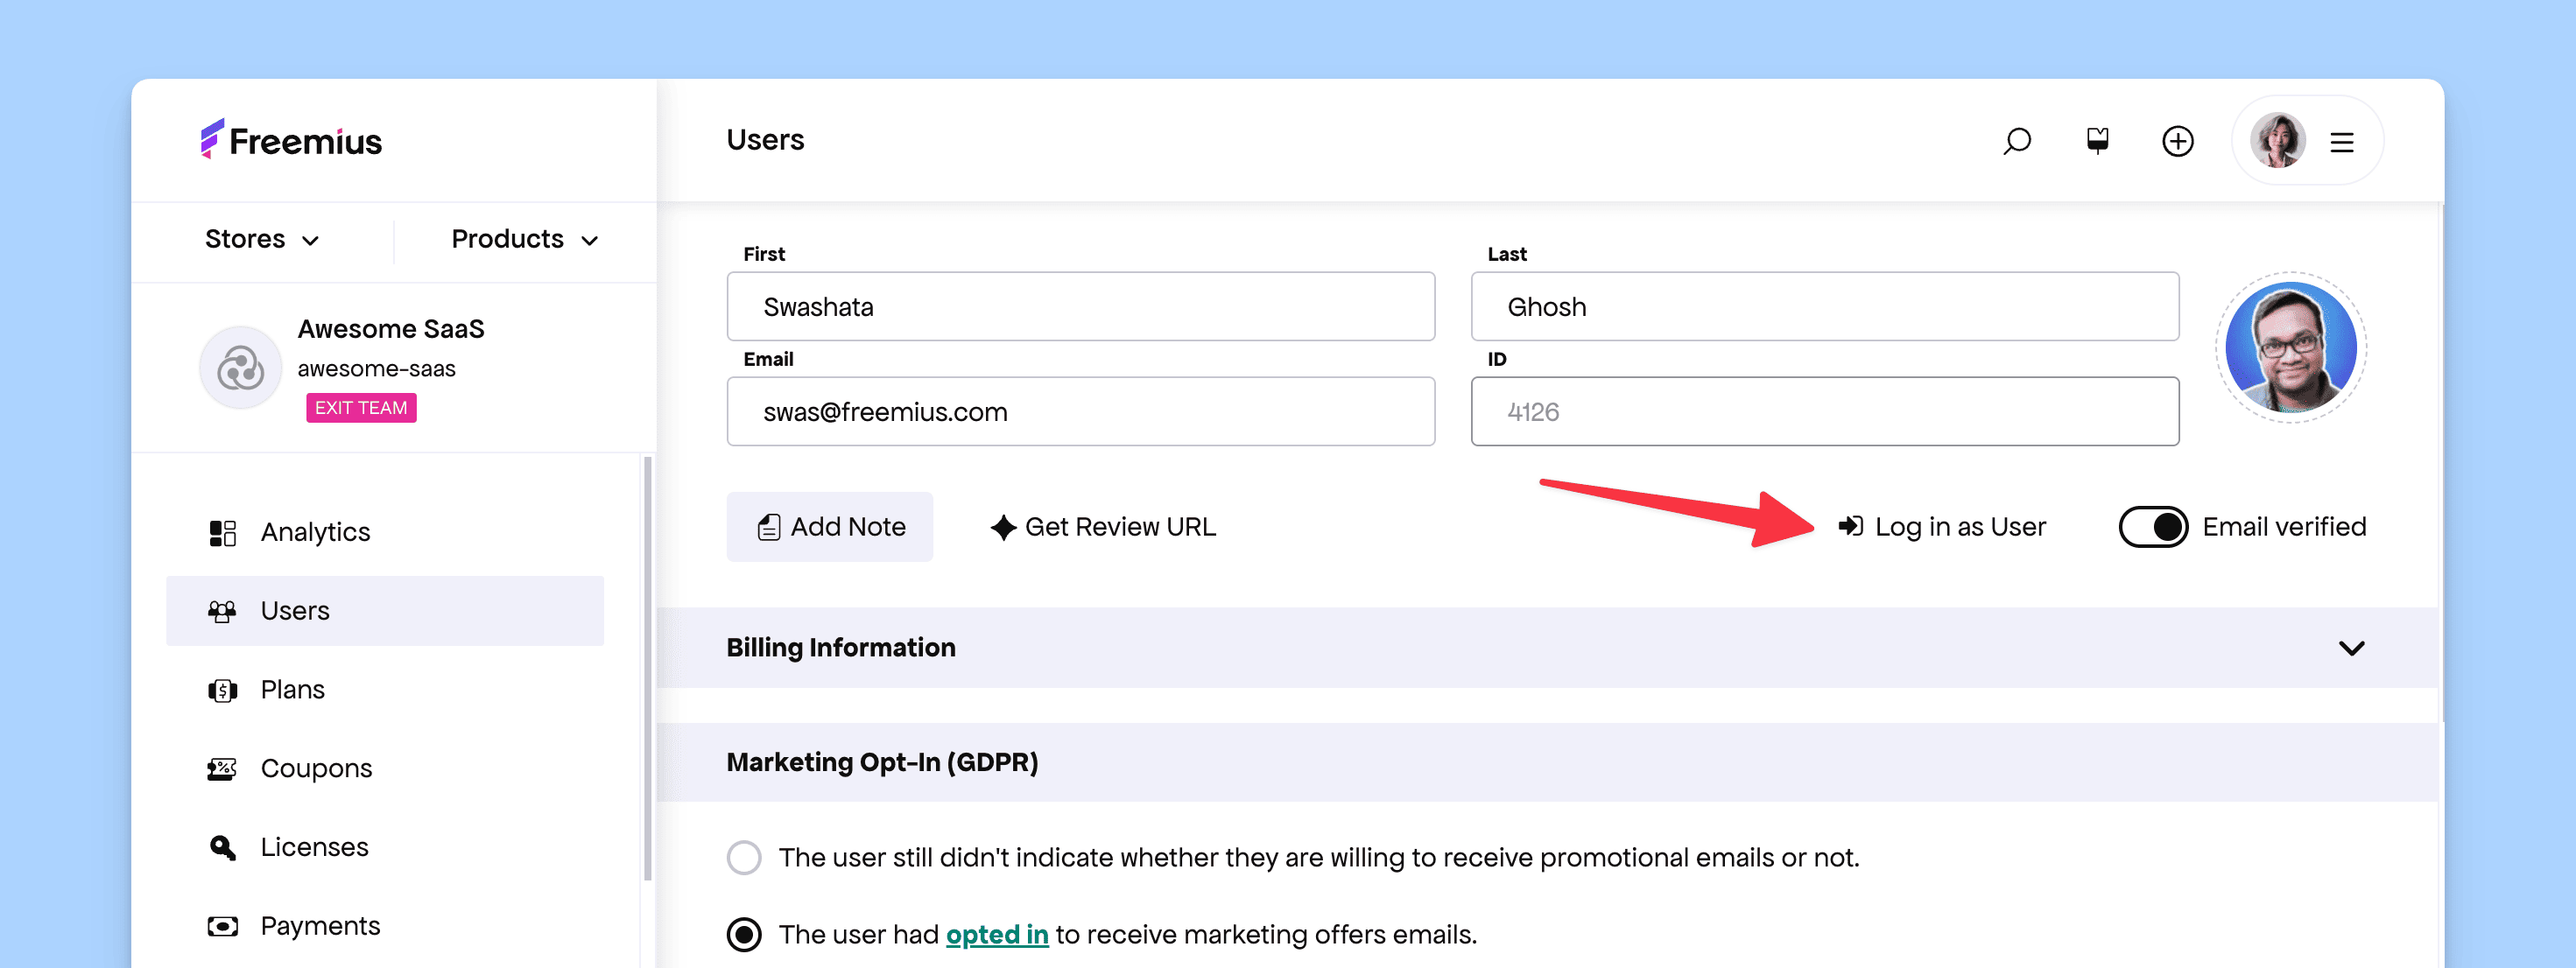
Task: Click the EXIT TEAM badge
Action: click(361, 408)
